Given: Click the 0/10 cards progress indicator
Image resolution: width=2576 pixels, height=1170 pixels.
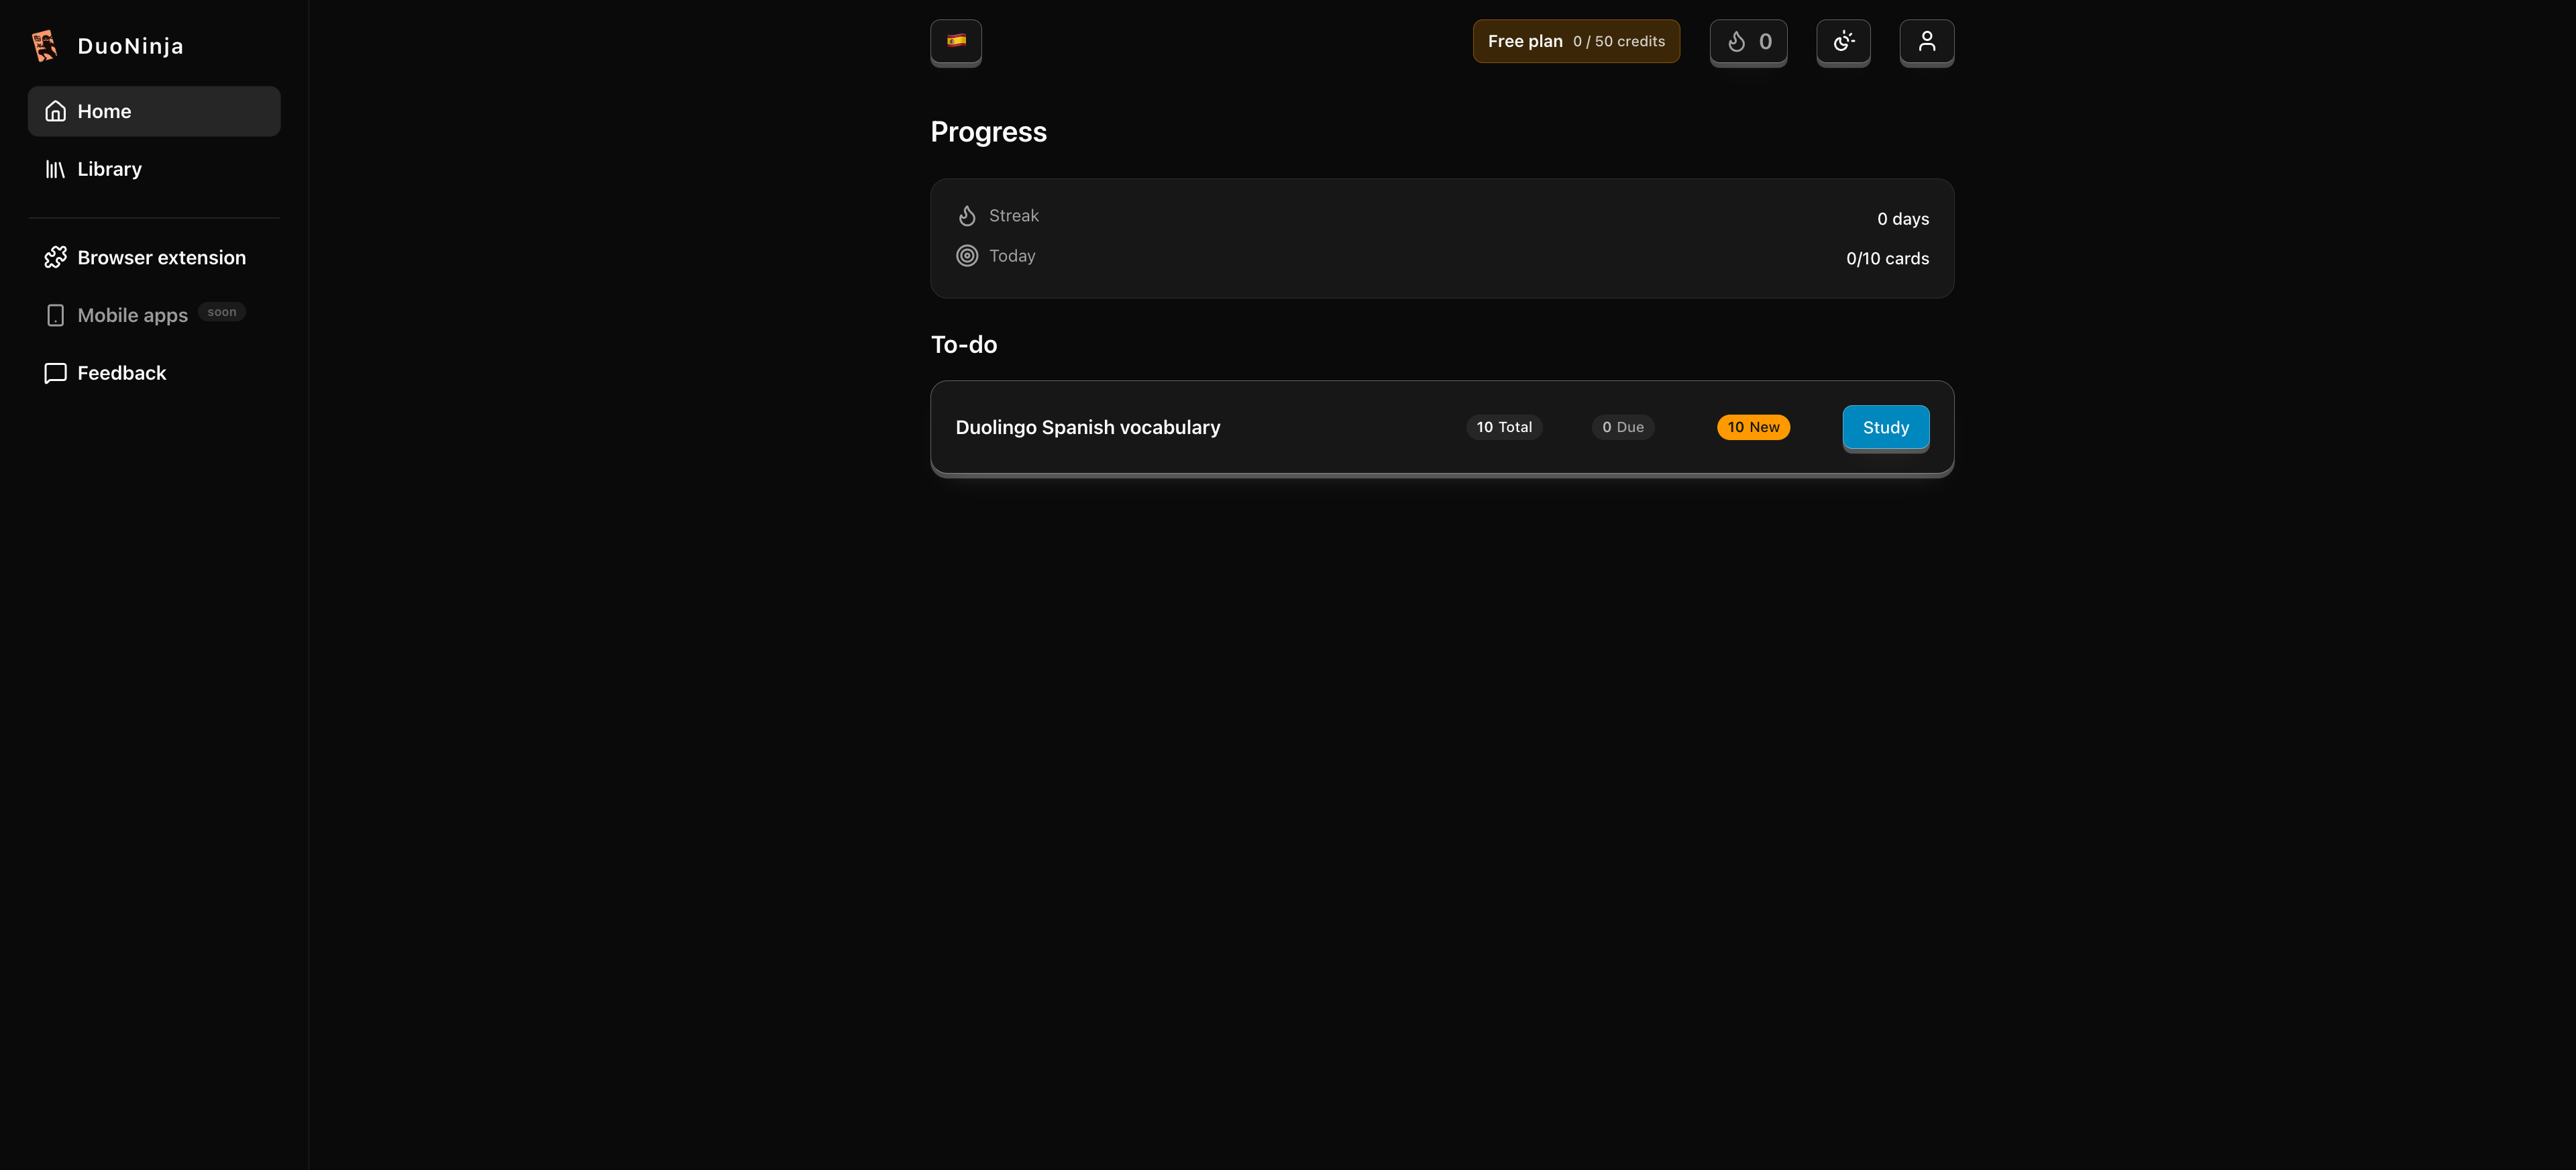Looking at the screenshot, I should point(1886,258).
